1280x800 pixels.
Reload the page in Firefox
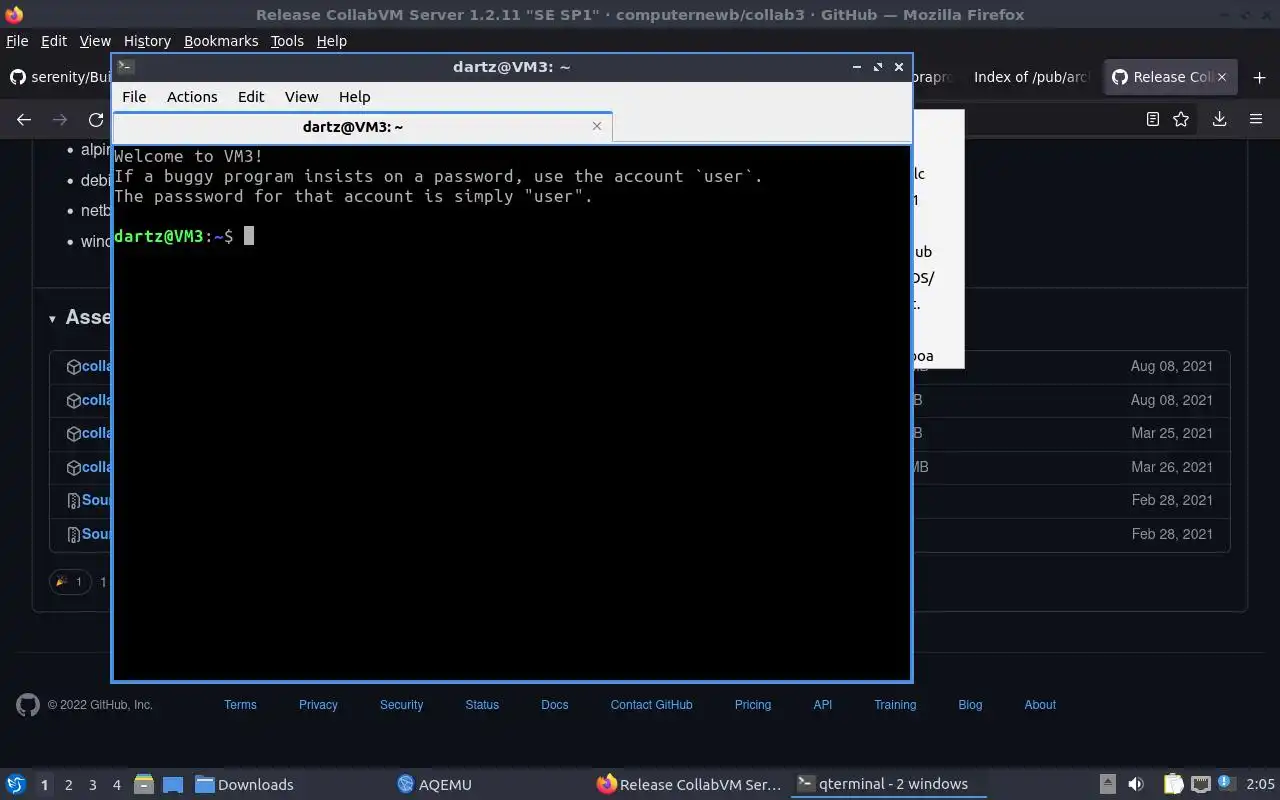coord(96,119)
